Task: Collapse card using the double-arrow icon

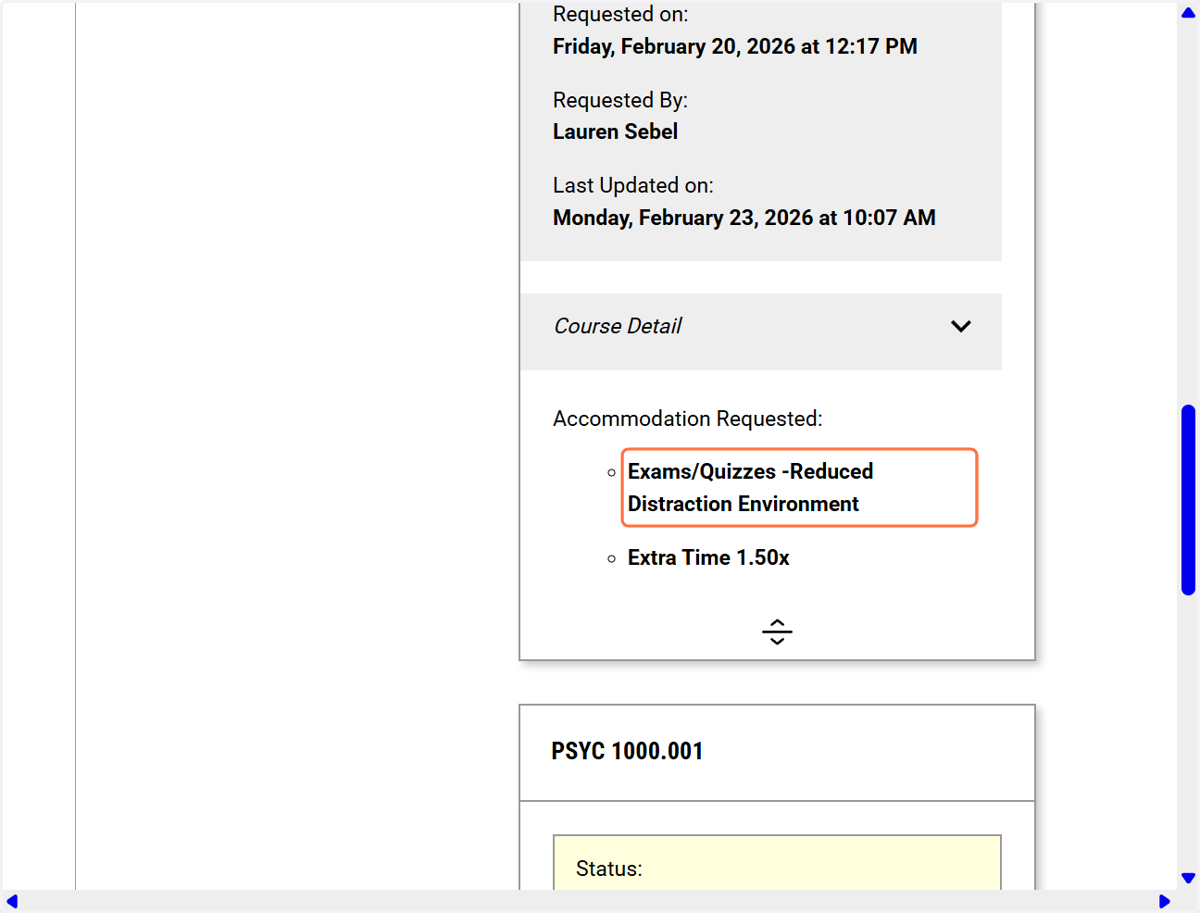Action: 777,632
